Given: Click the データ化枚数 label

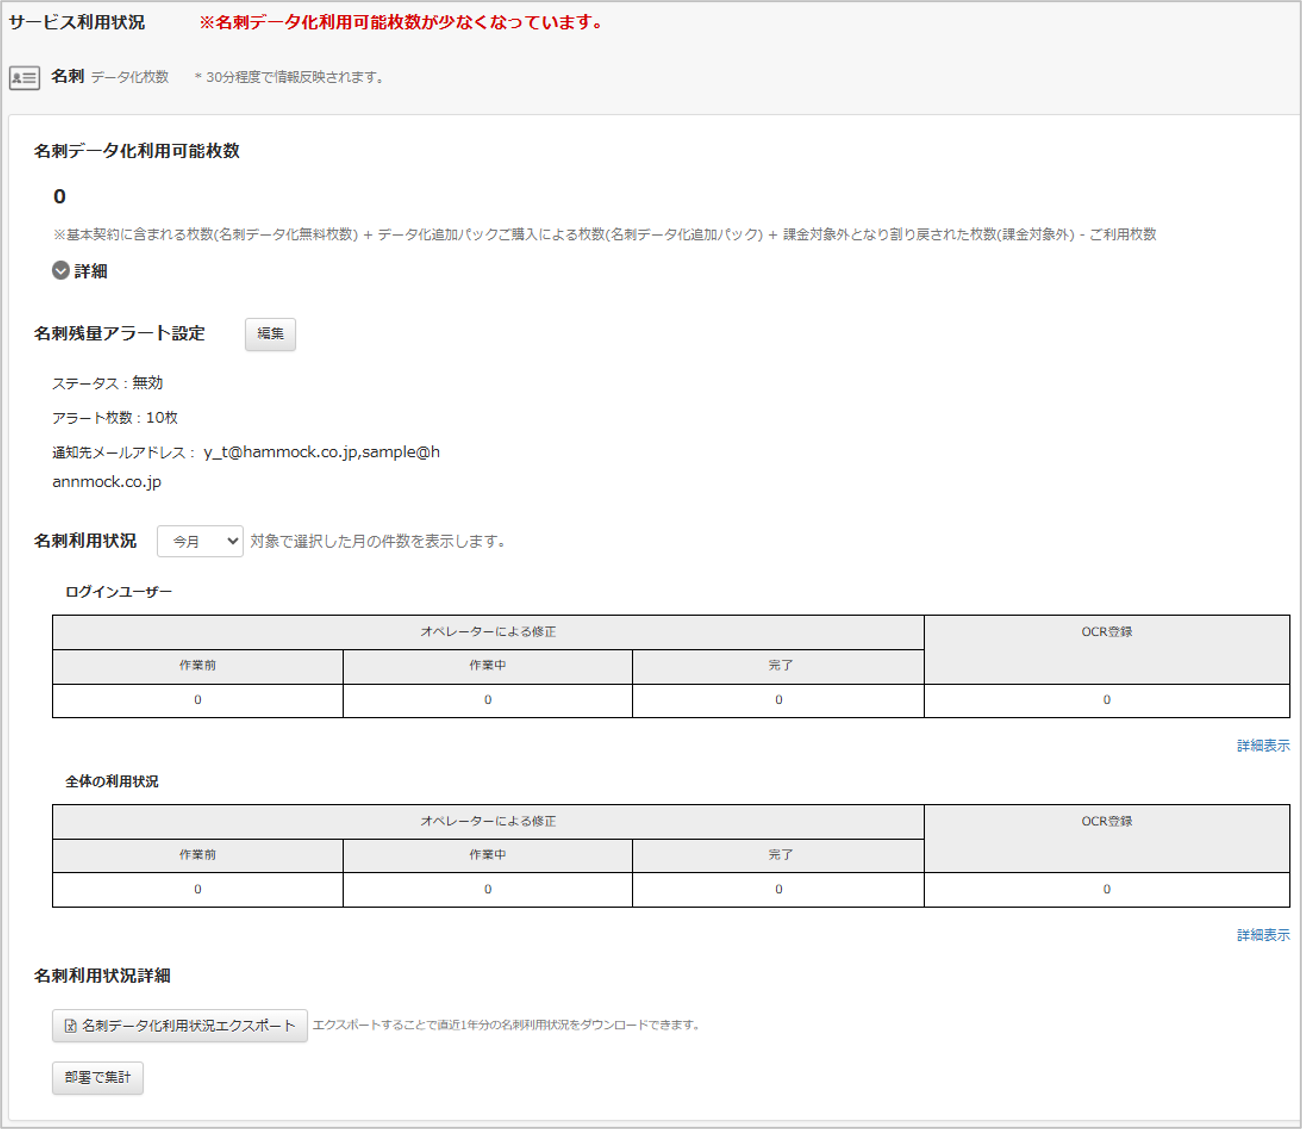Looking at the screenshot, I should 130,77.
